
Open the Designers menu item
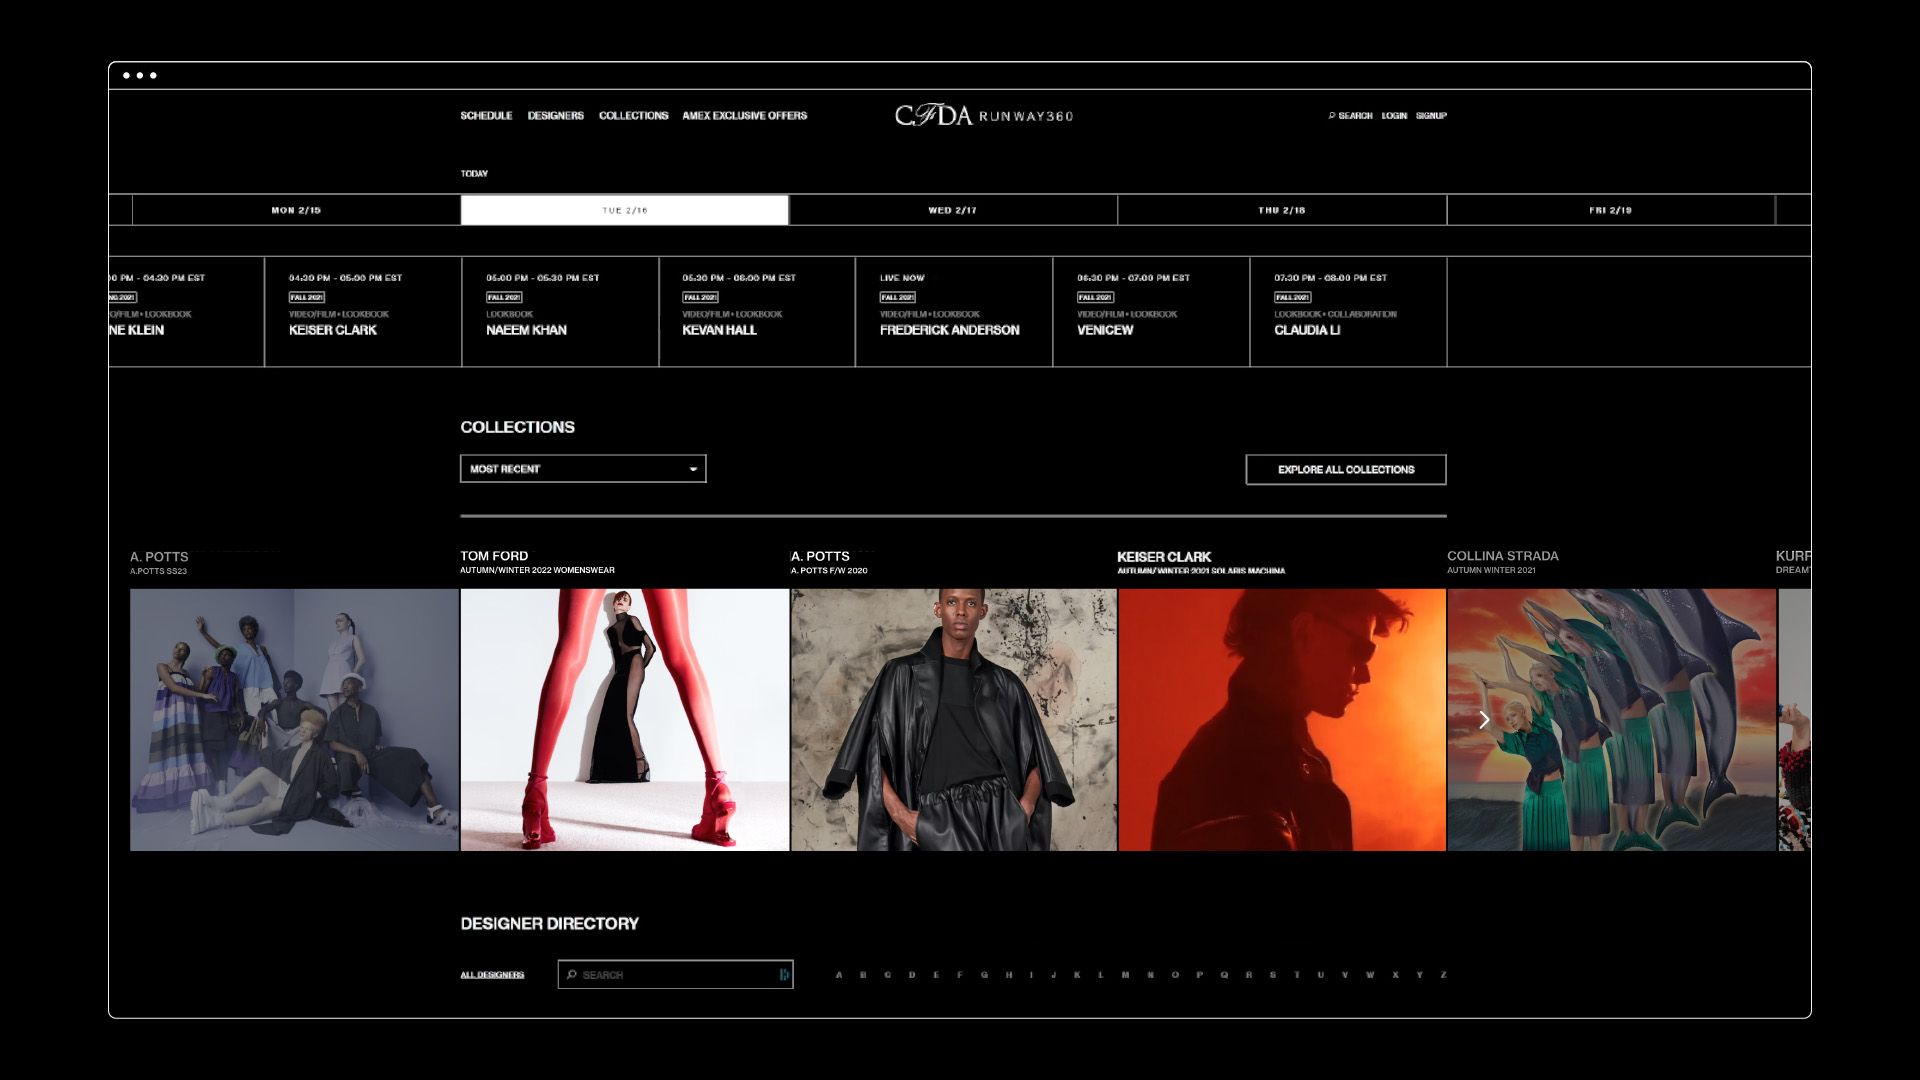555,116
